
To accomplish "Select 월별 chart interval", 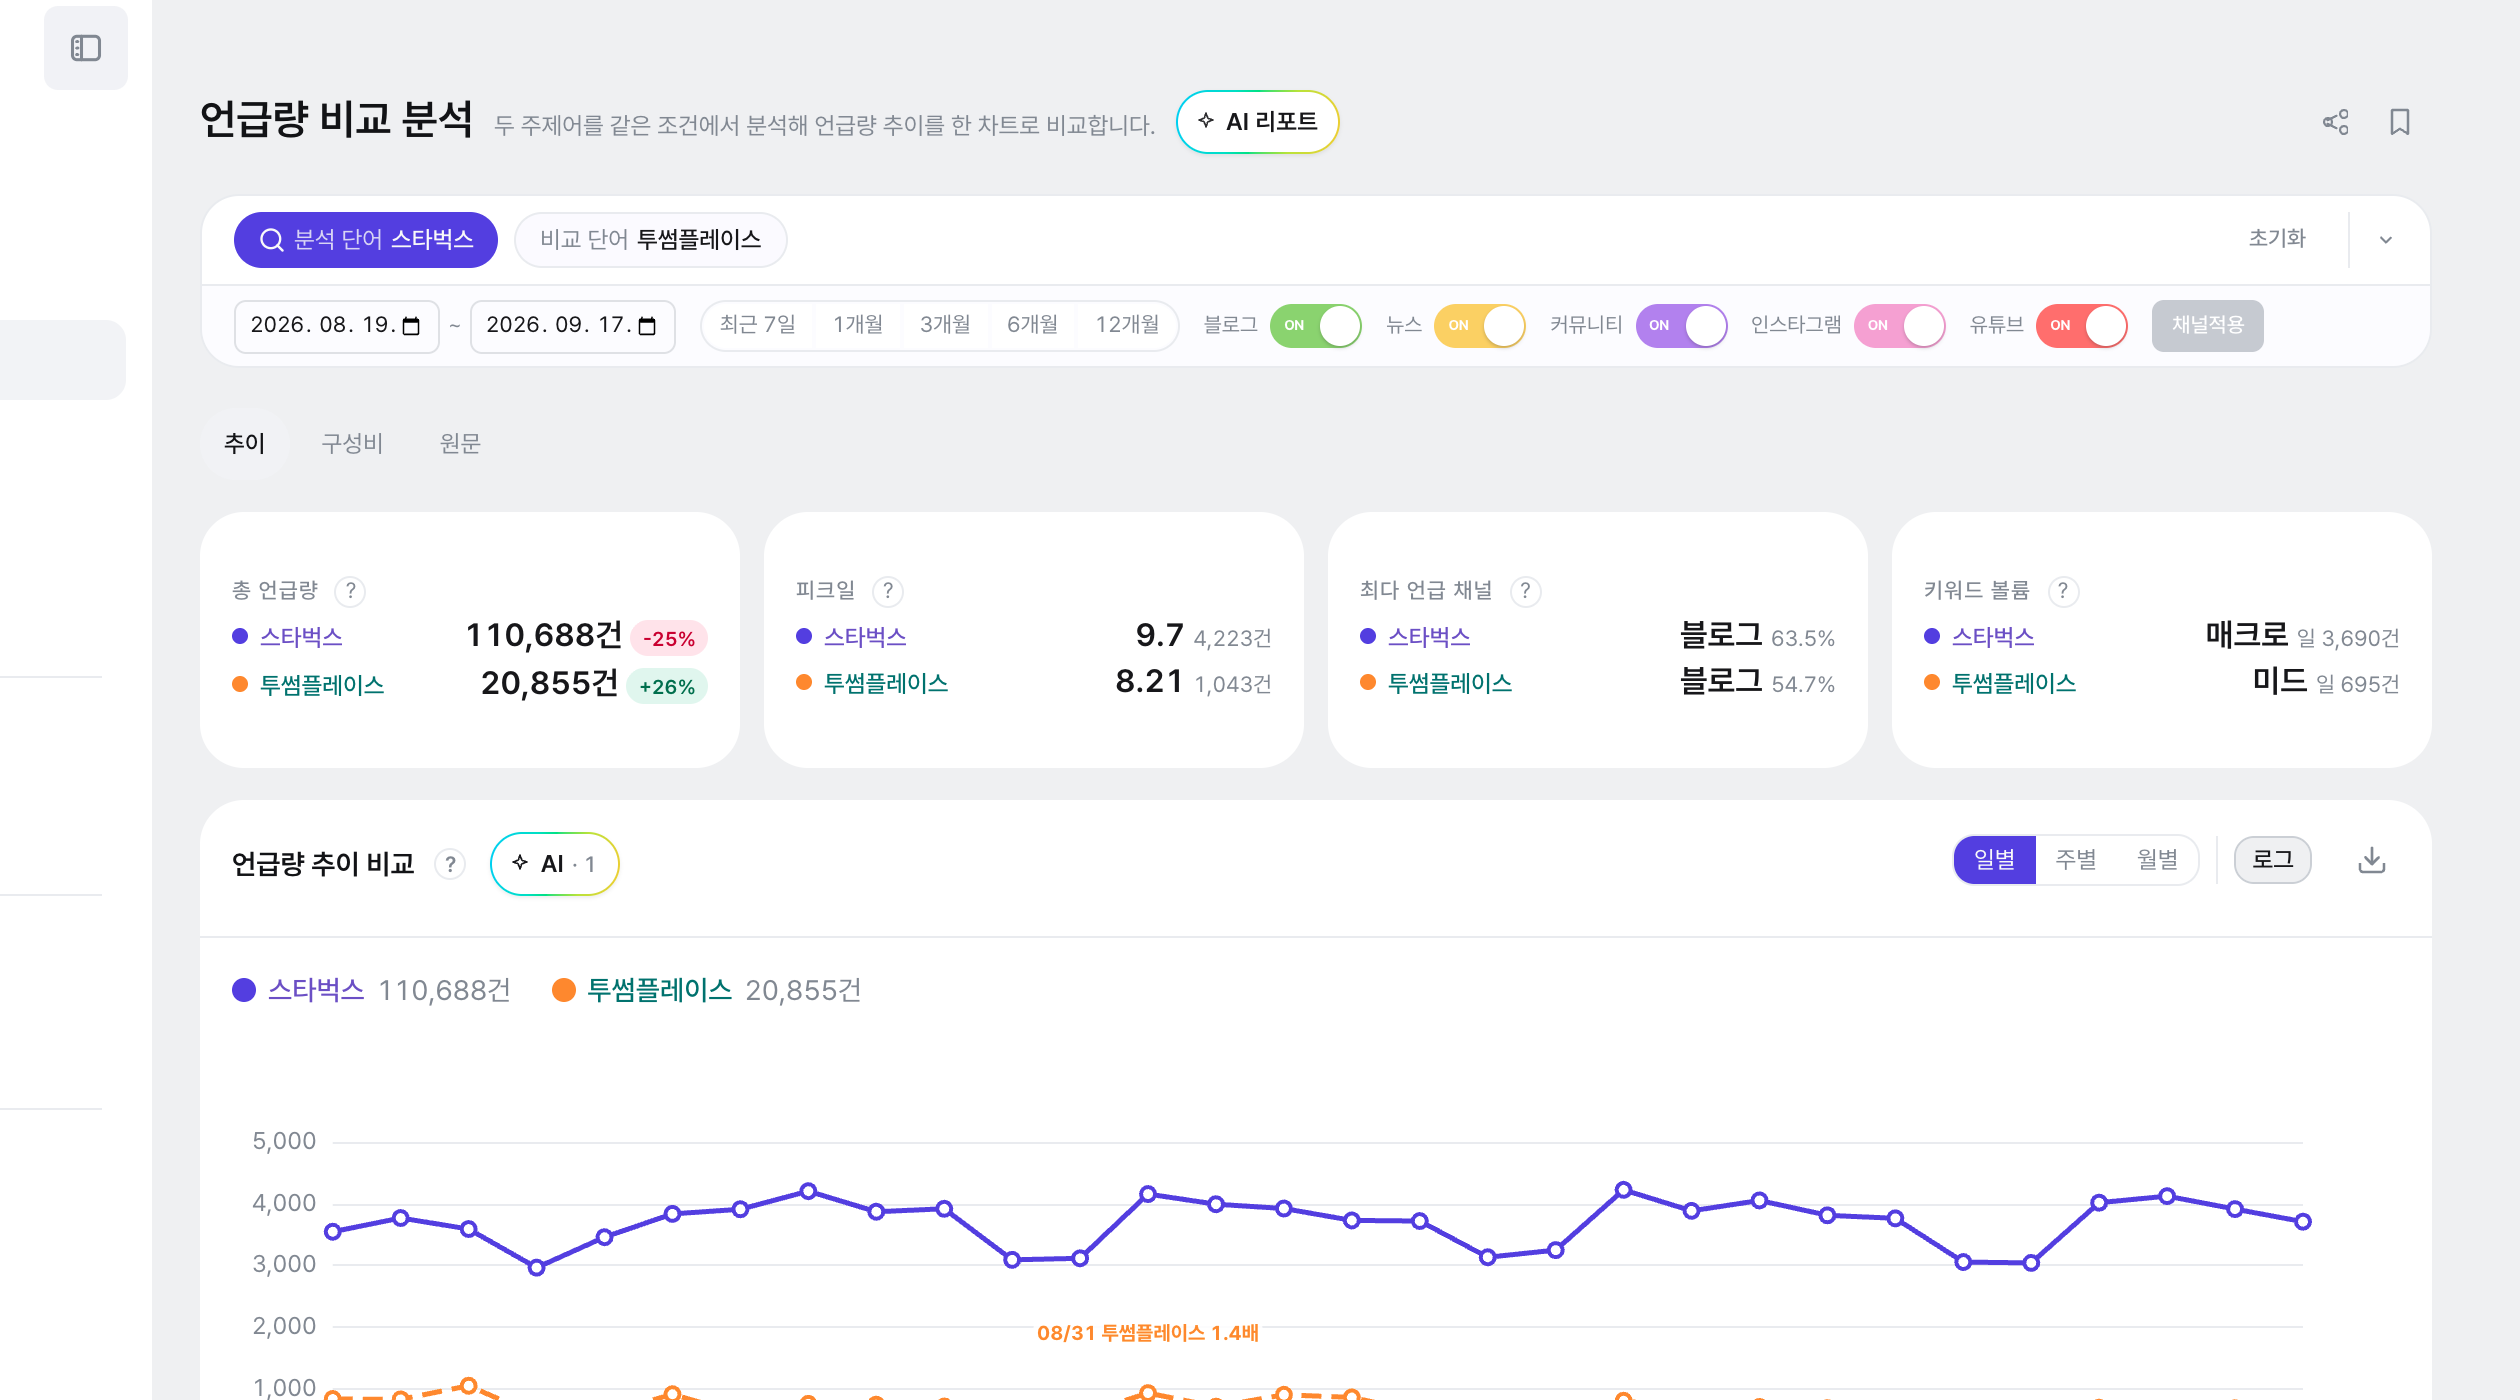I will click(x=2157, y=860).
